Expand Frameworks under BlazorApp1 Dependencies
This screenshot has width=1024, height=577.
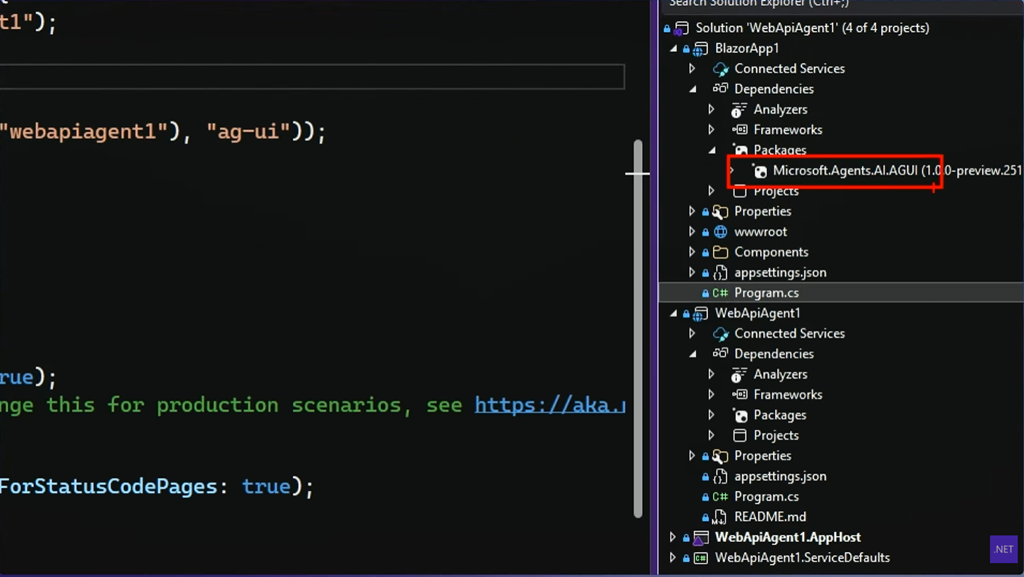(x=712, y=130)
